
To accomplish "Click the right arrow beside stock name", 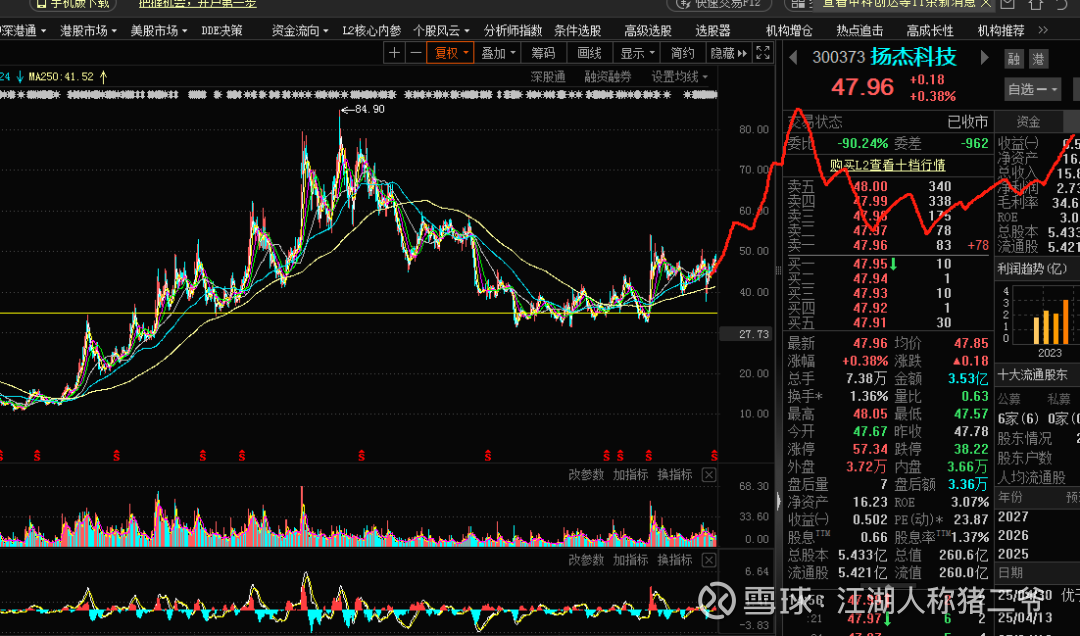I will [985, 57].
